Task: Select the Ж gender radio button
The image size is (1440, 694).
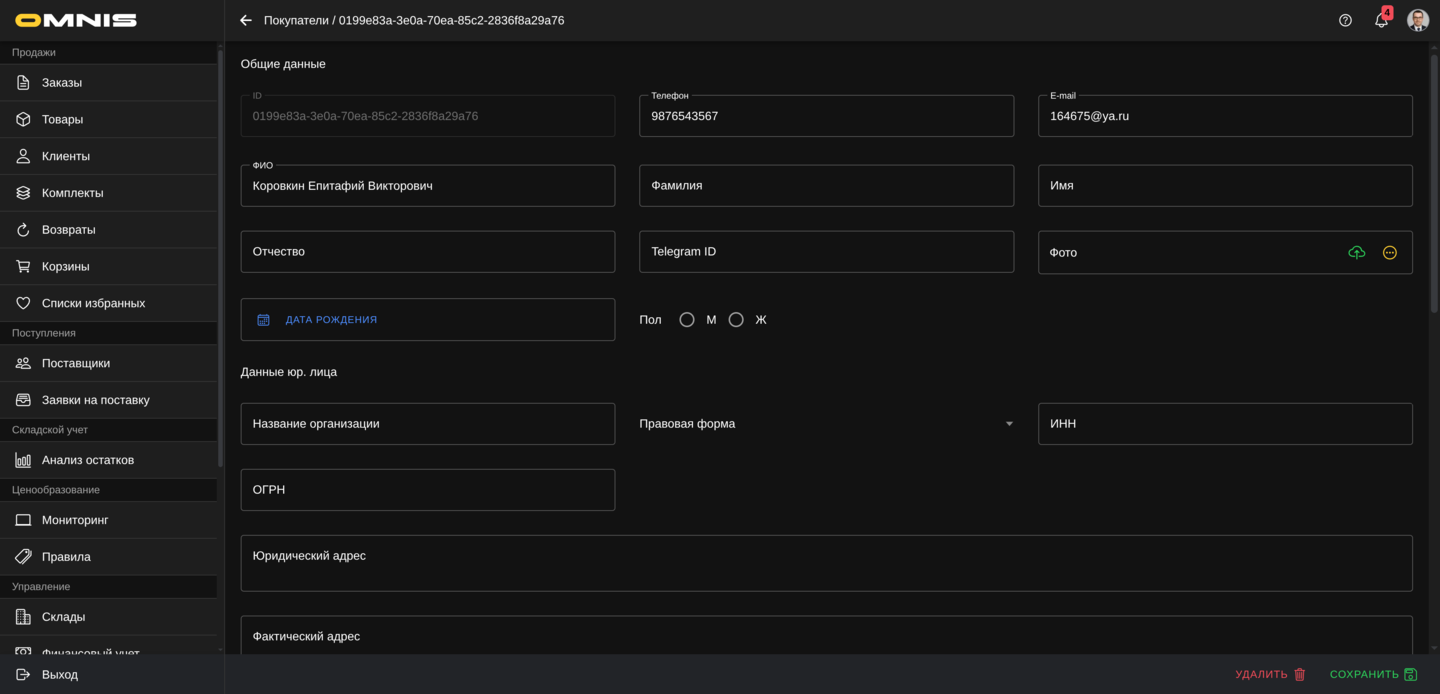Action: pyautogui.click(x=736, y=320)
